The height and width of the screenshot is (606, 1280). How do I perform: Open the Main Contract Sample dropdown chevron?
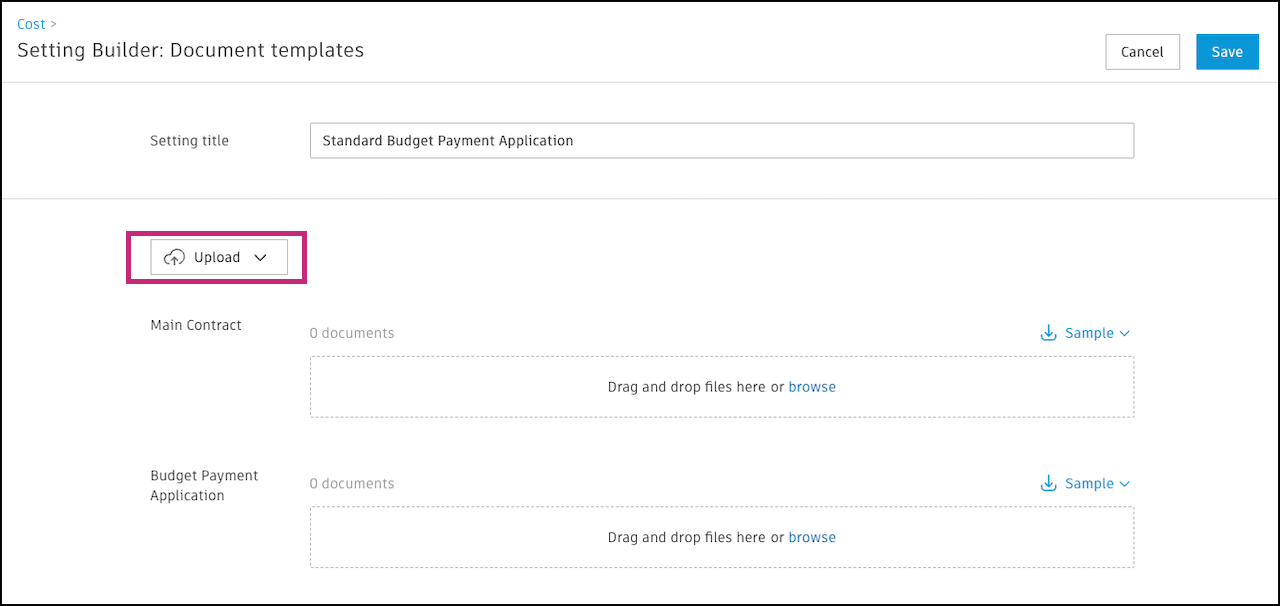1125,334
